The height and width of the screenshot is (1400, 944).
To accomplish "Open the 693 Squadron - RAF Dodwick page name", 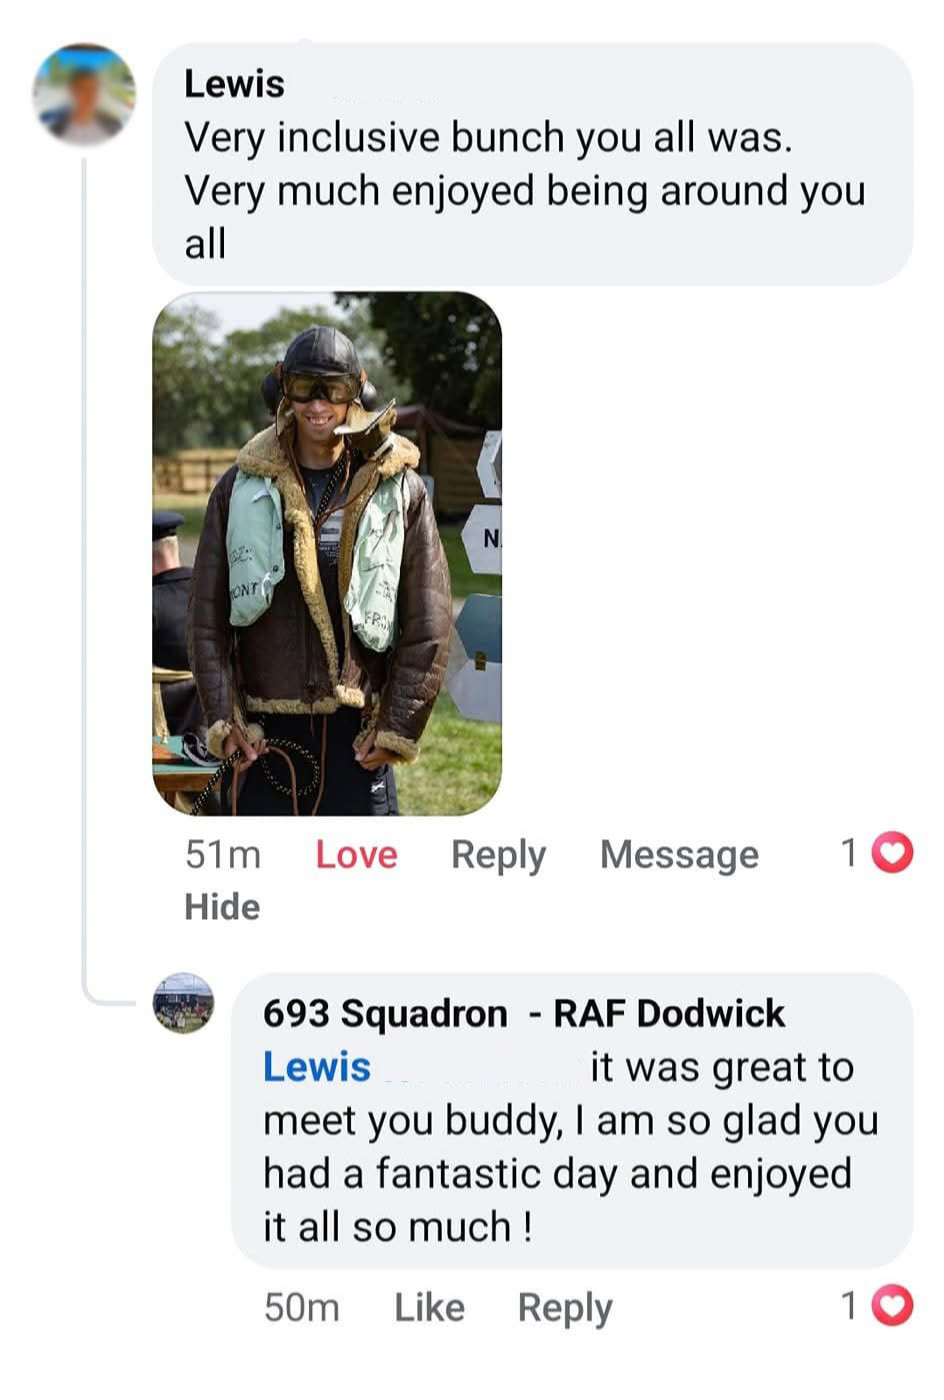I will 524,1014.
